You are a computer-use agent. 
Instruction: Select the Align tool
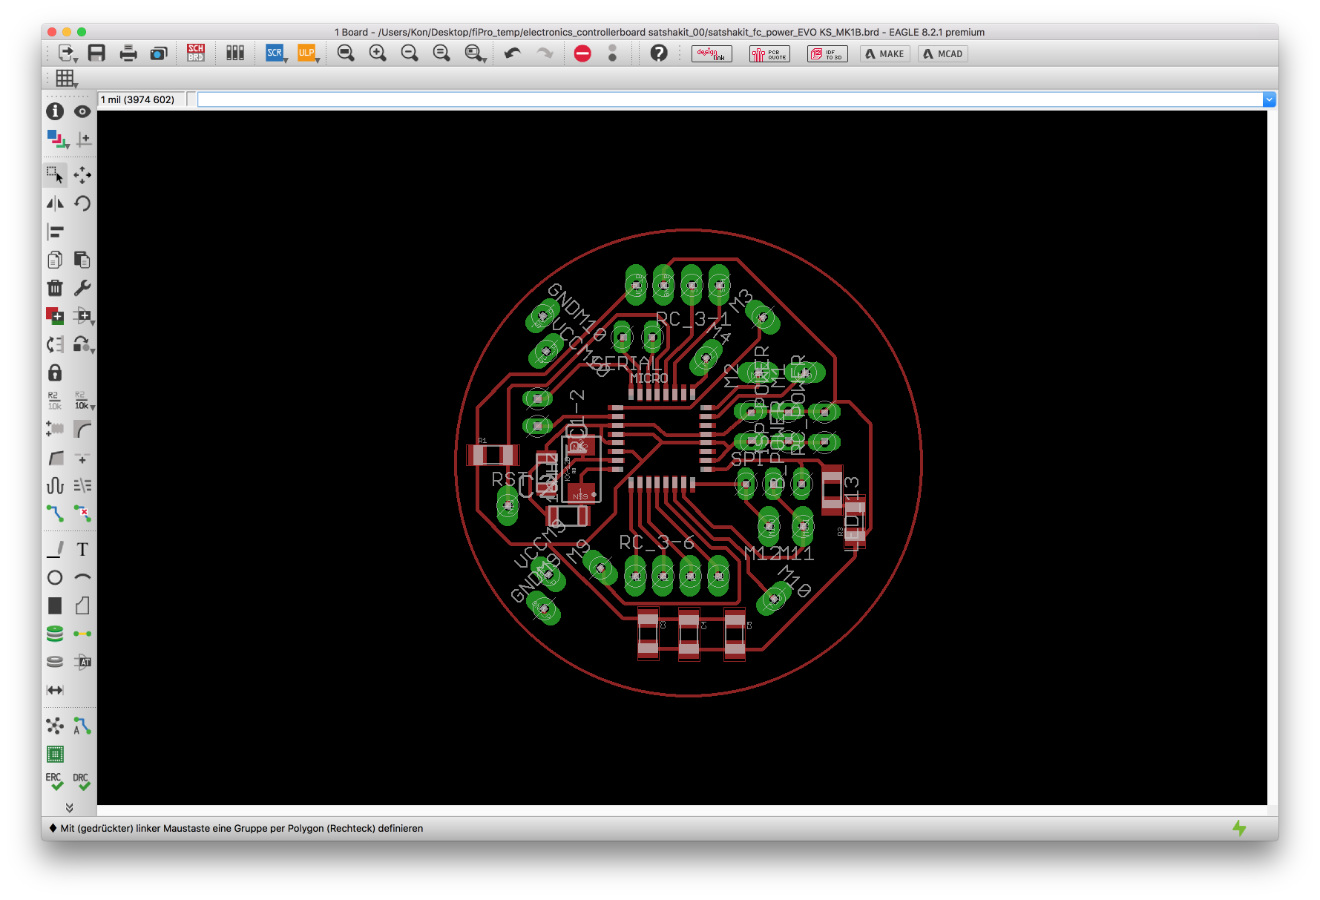pyautogui.click(x=55, y=231)
